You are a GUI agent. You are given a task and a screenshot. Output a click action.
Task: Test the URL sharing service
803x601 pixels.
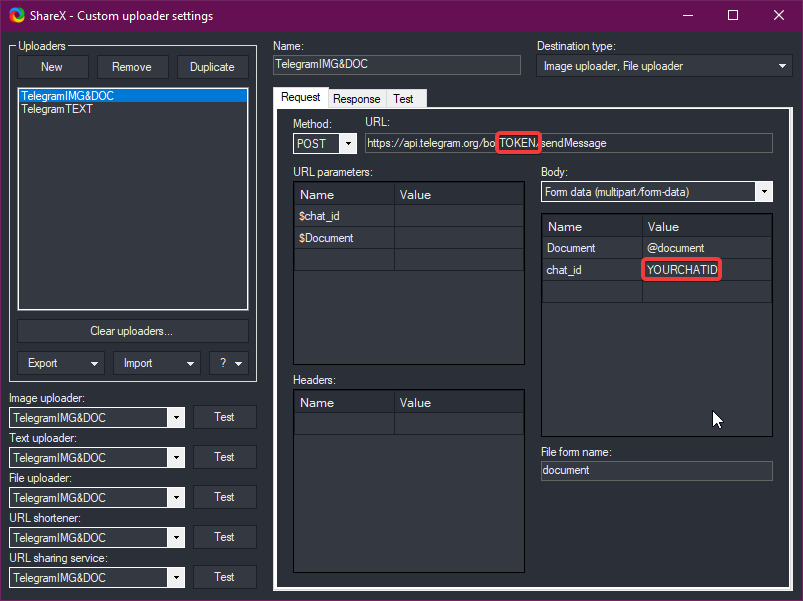tap(225, 577)
